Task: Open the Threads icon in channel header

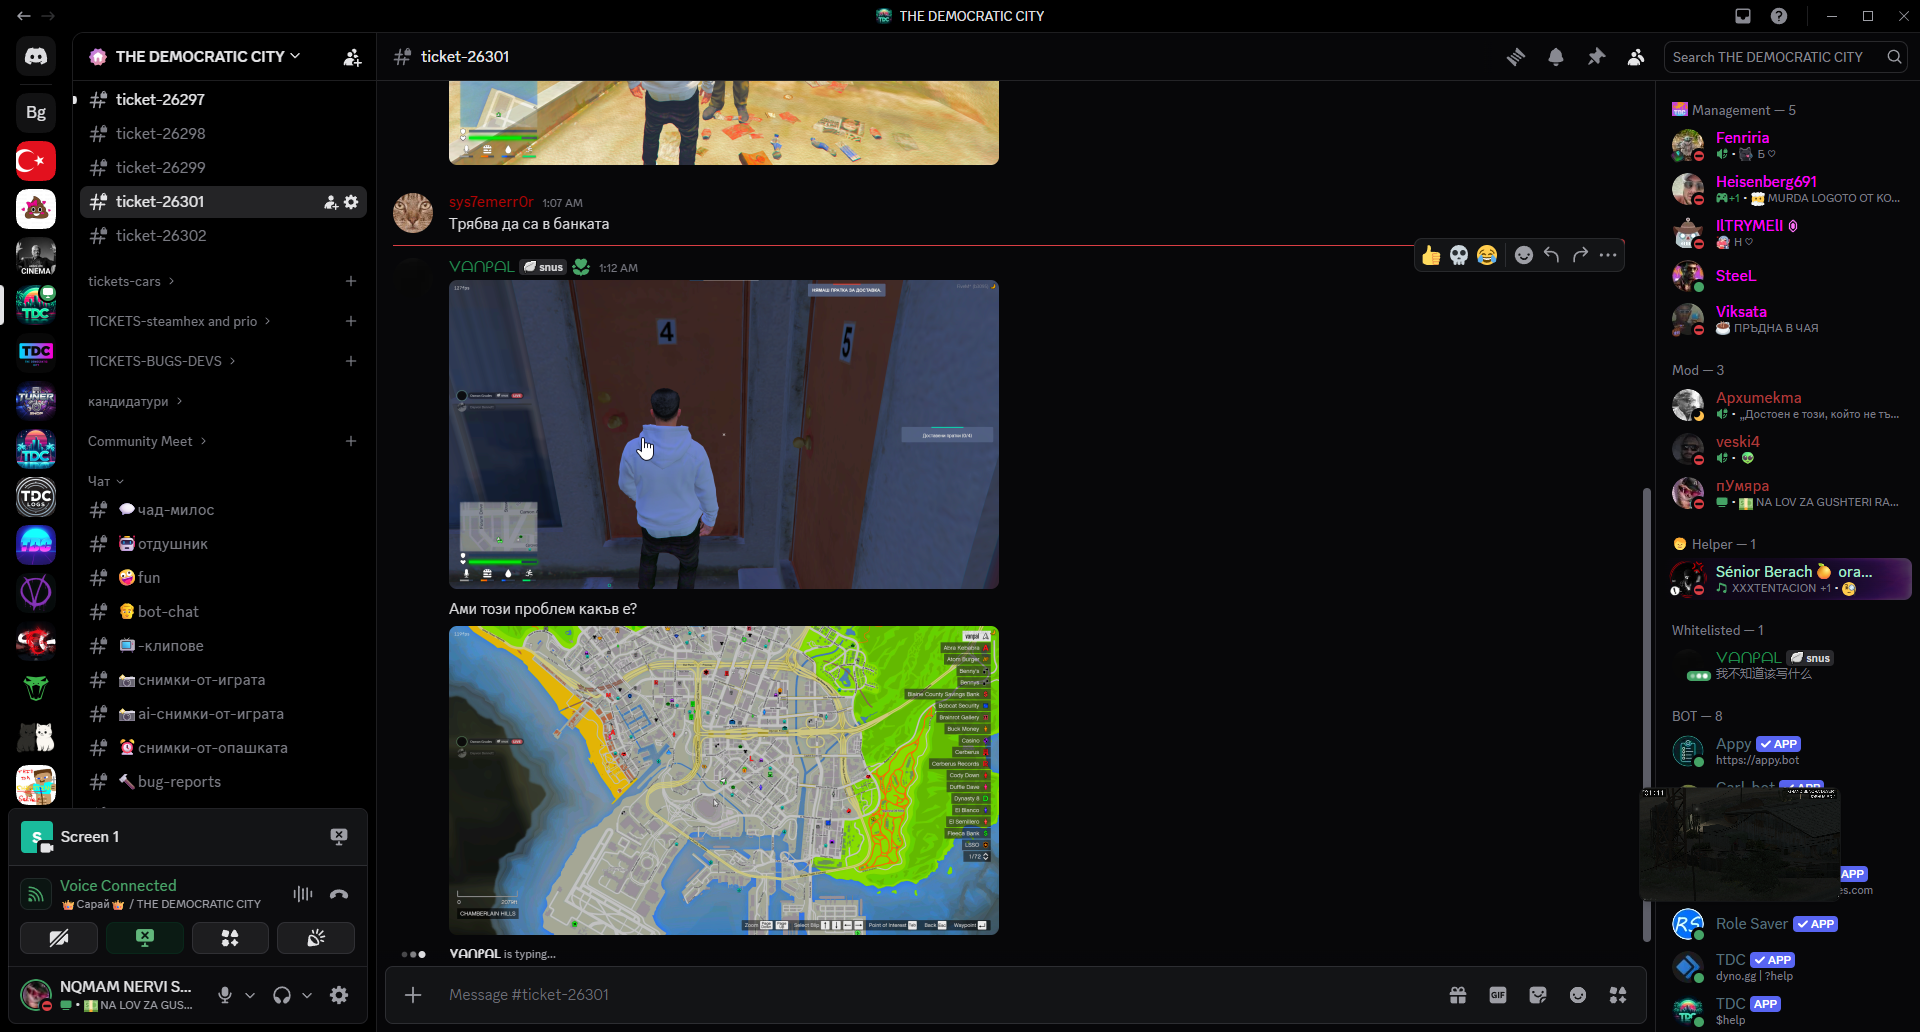Action: (x=1516, y=57)
